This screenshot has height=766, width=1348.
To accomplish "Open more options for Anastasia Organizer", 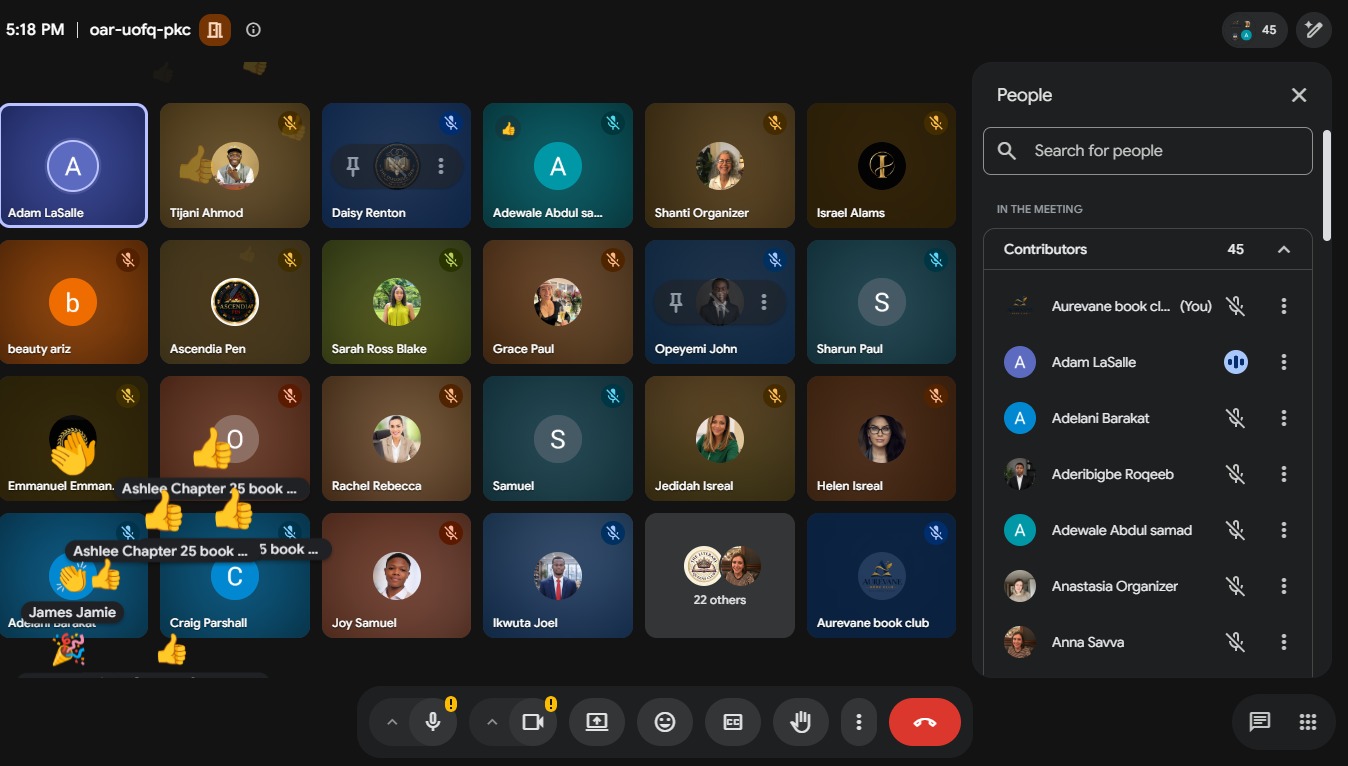I will pyautogui.click(x=1284, y=586).
